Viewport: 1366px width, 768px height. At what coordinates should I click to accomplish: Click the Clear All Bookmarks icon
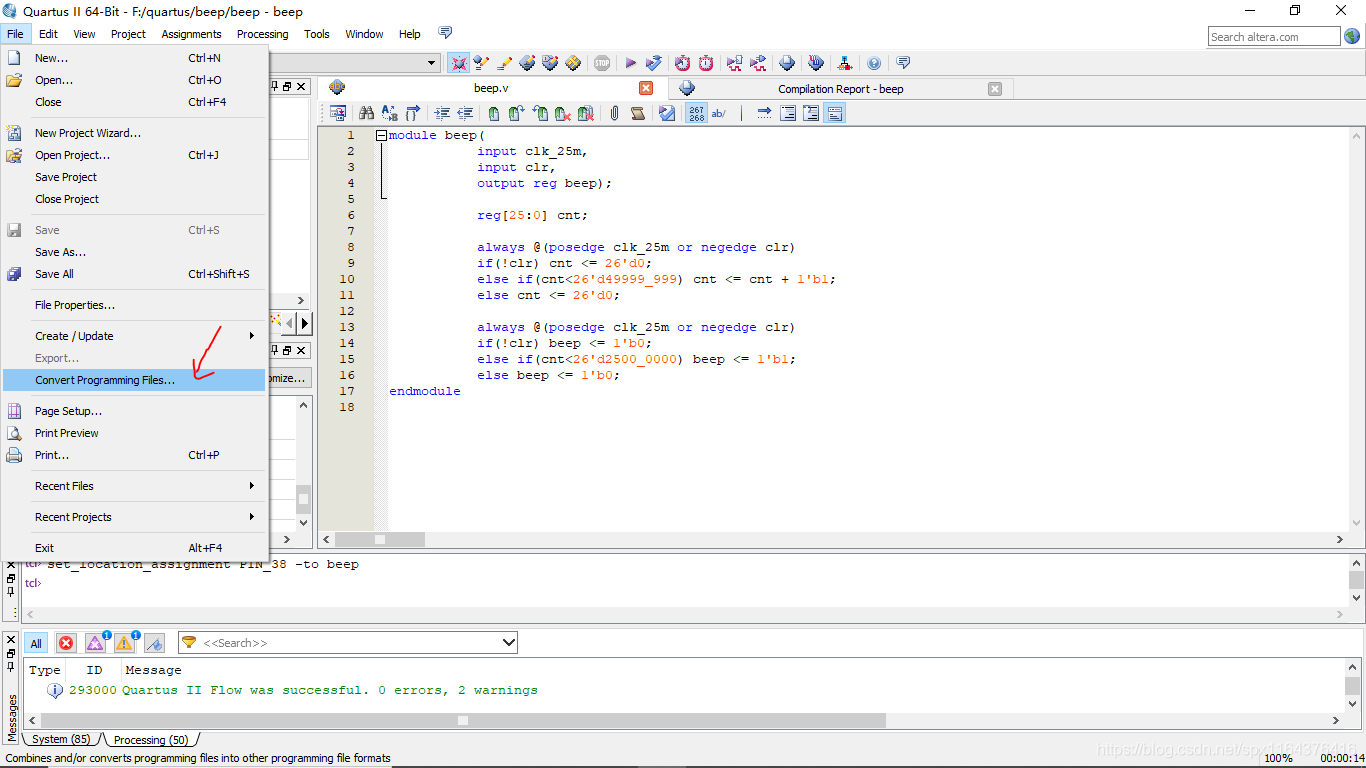585,114
